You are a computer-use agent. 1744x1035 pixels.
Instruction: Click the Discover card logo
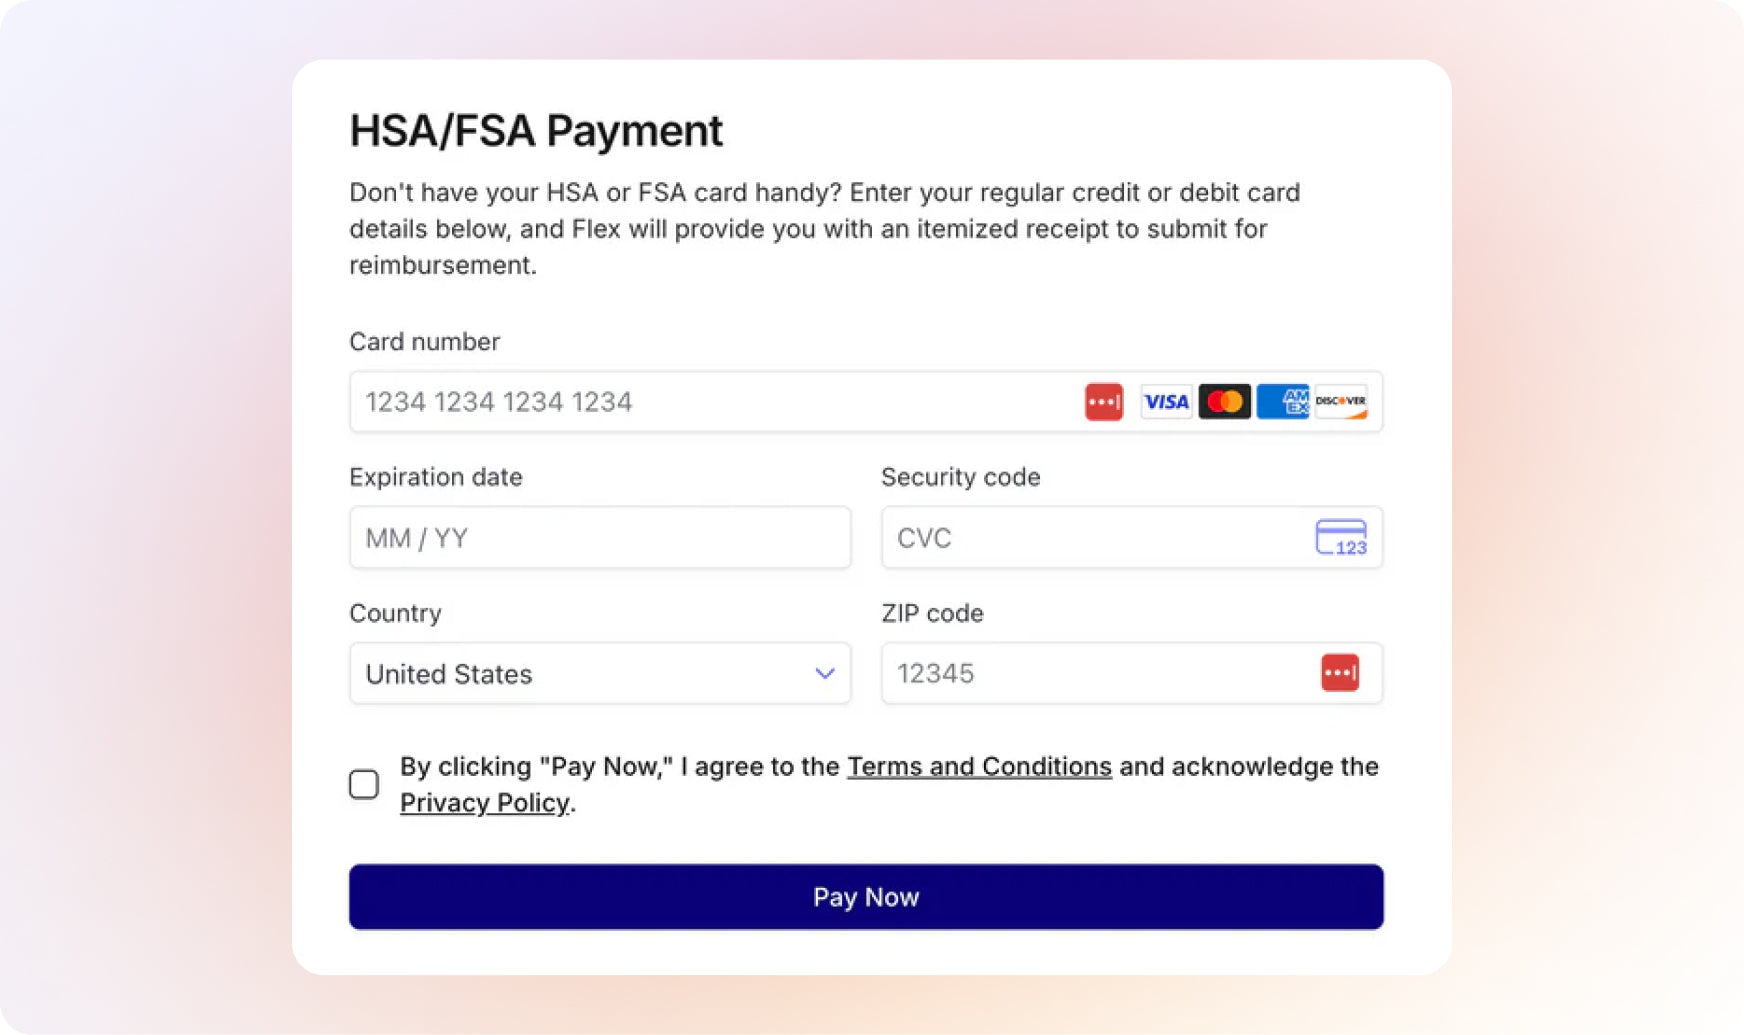[1341, 402]
